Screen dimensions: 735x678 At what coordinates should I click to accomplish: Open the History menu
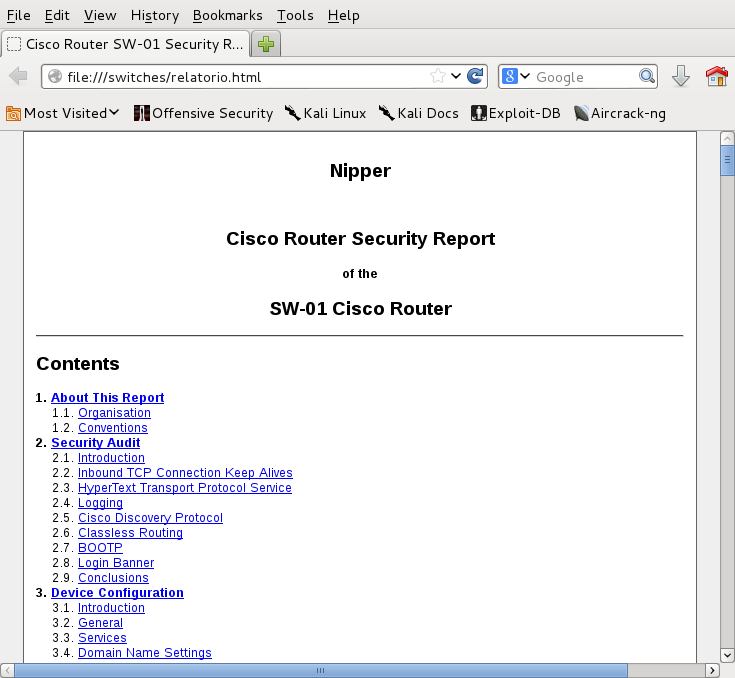pos(155,15)
